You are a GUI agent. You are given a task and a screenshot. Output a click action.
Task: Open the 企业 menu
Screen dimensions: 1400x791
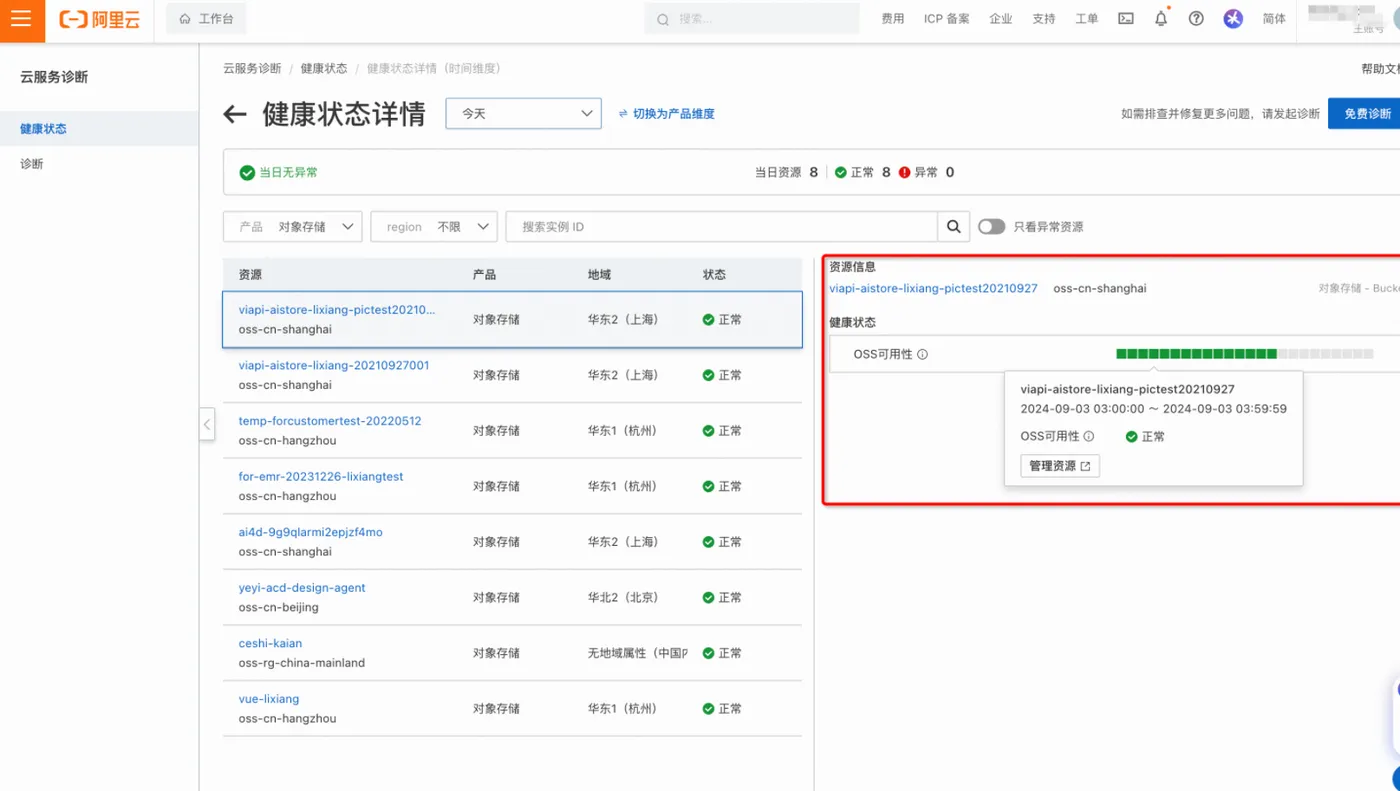[1000, 19]
